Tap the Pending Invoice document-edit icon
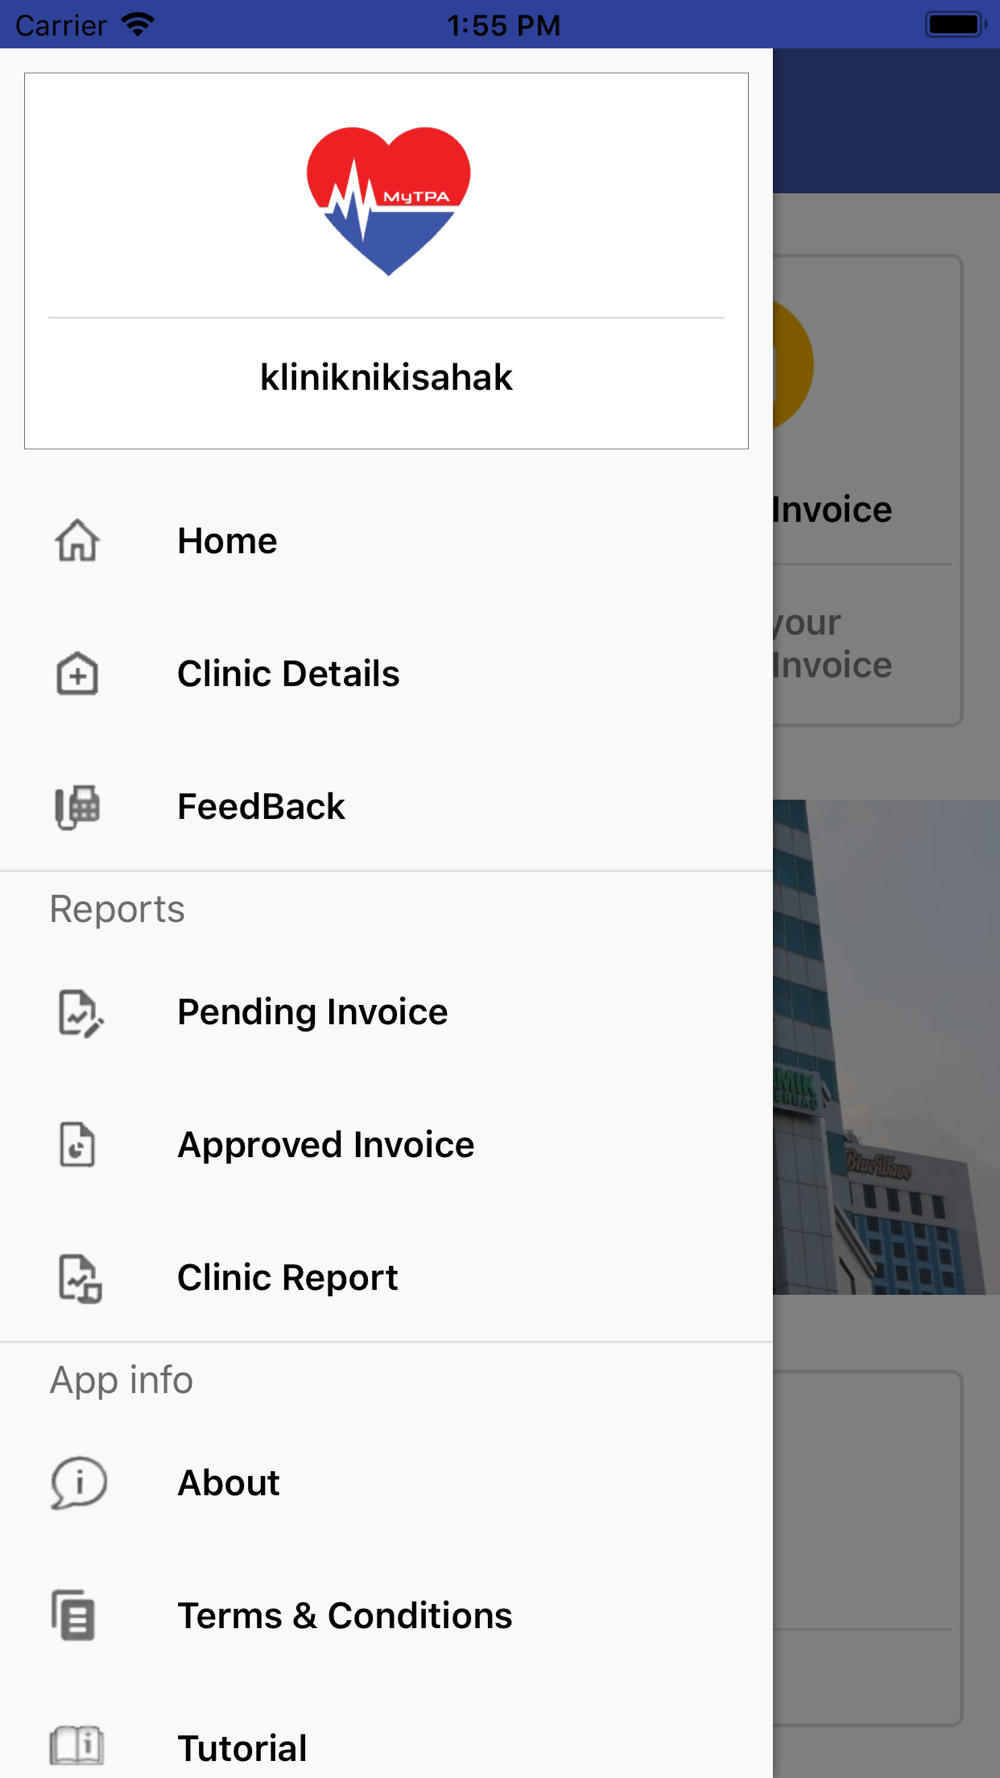This screenshot has width=1000, height=1778. pos(79,1013)
